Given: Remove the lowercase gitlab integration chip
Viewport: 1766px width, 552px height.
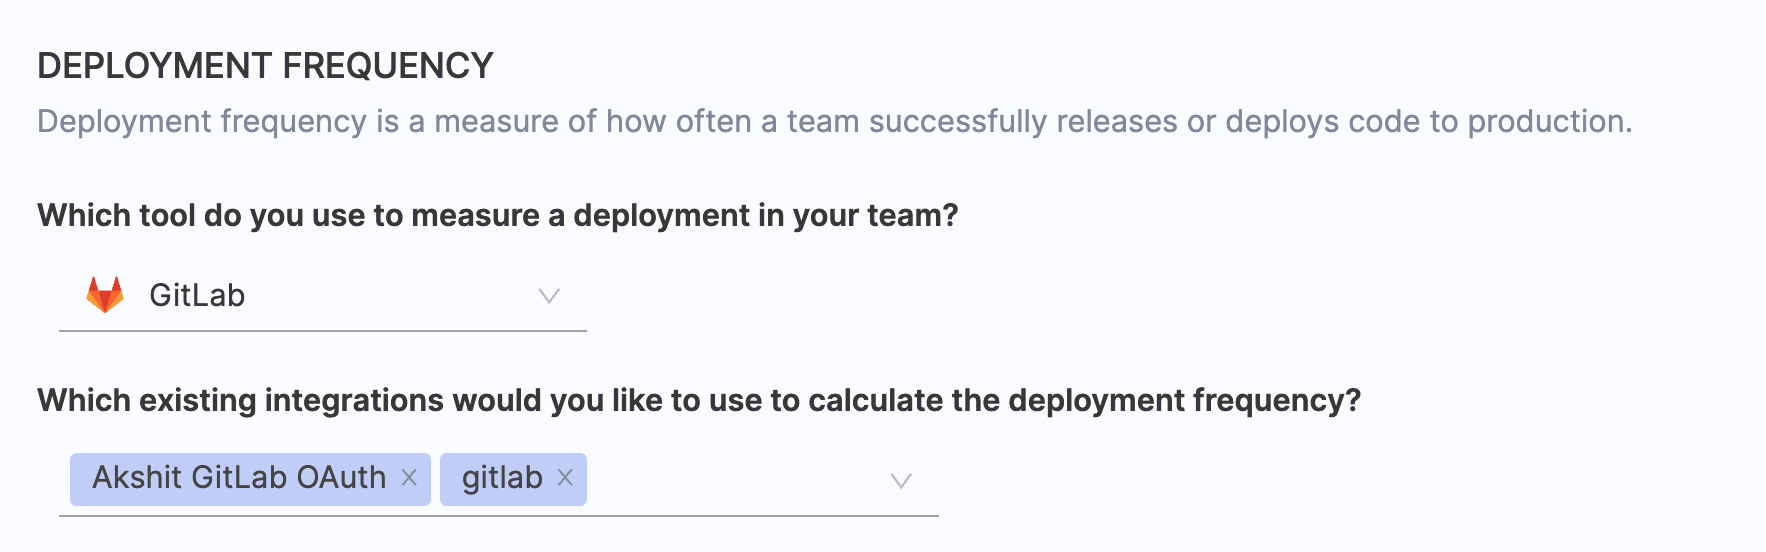Looking at the screenshot, I should click(x=565, y=478).
